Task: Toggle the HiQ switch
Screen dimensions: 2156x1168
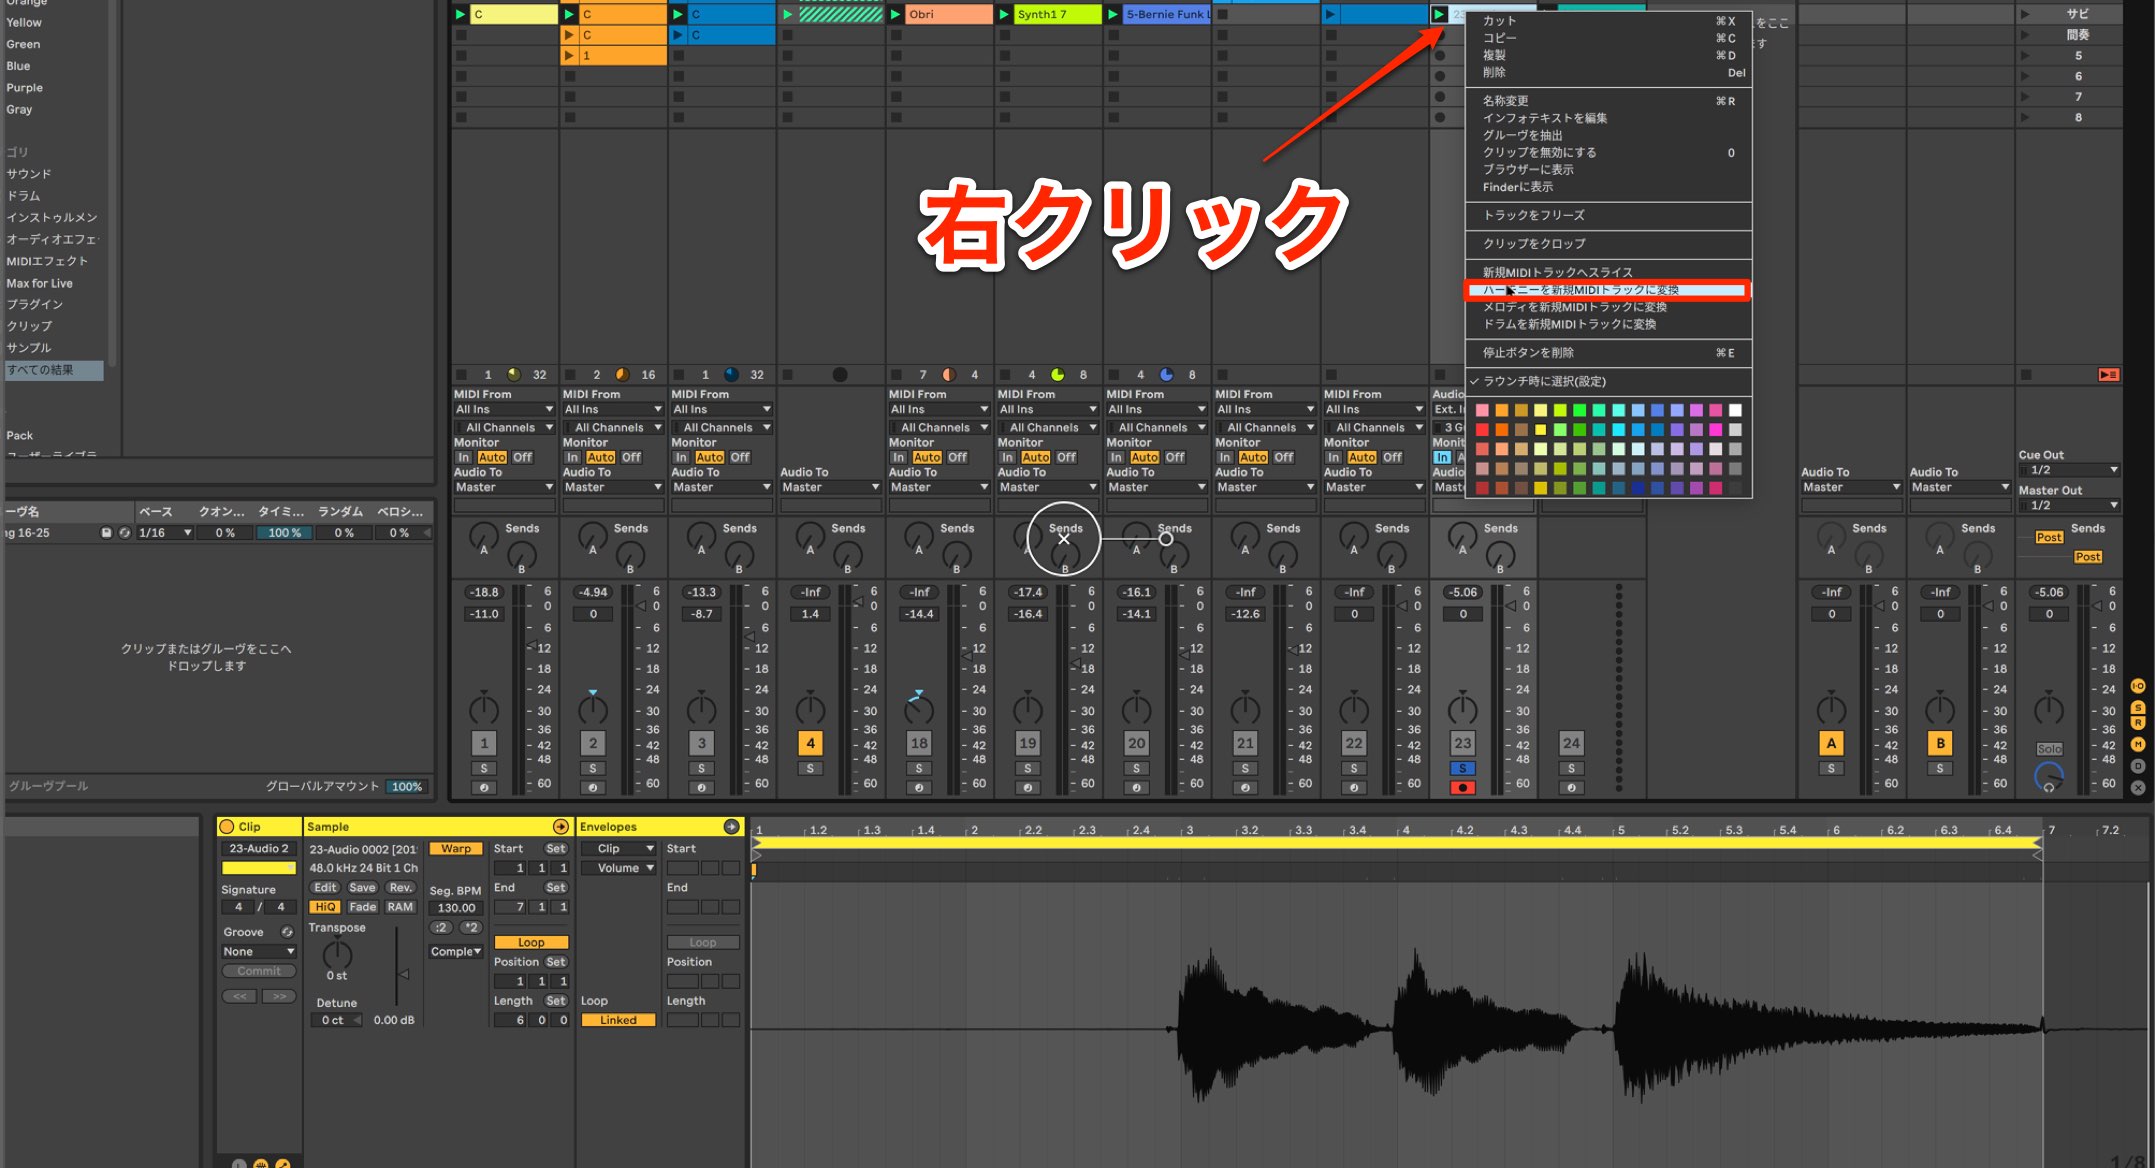Action: tap(325, 907)
